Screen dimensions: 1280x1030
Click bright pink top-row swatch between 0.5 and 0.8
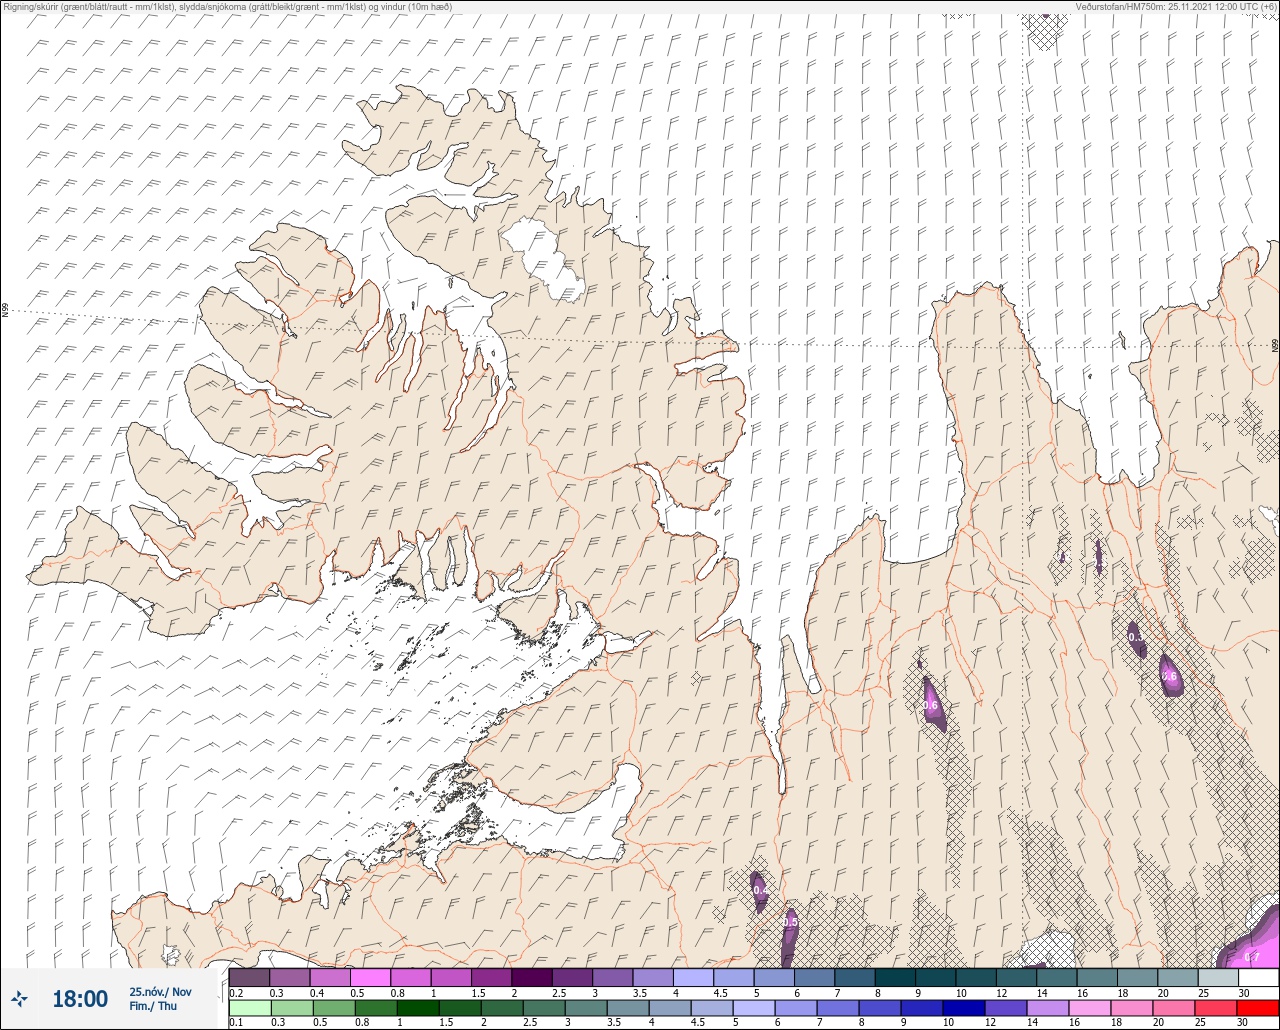[370, 978]
